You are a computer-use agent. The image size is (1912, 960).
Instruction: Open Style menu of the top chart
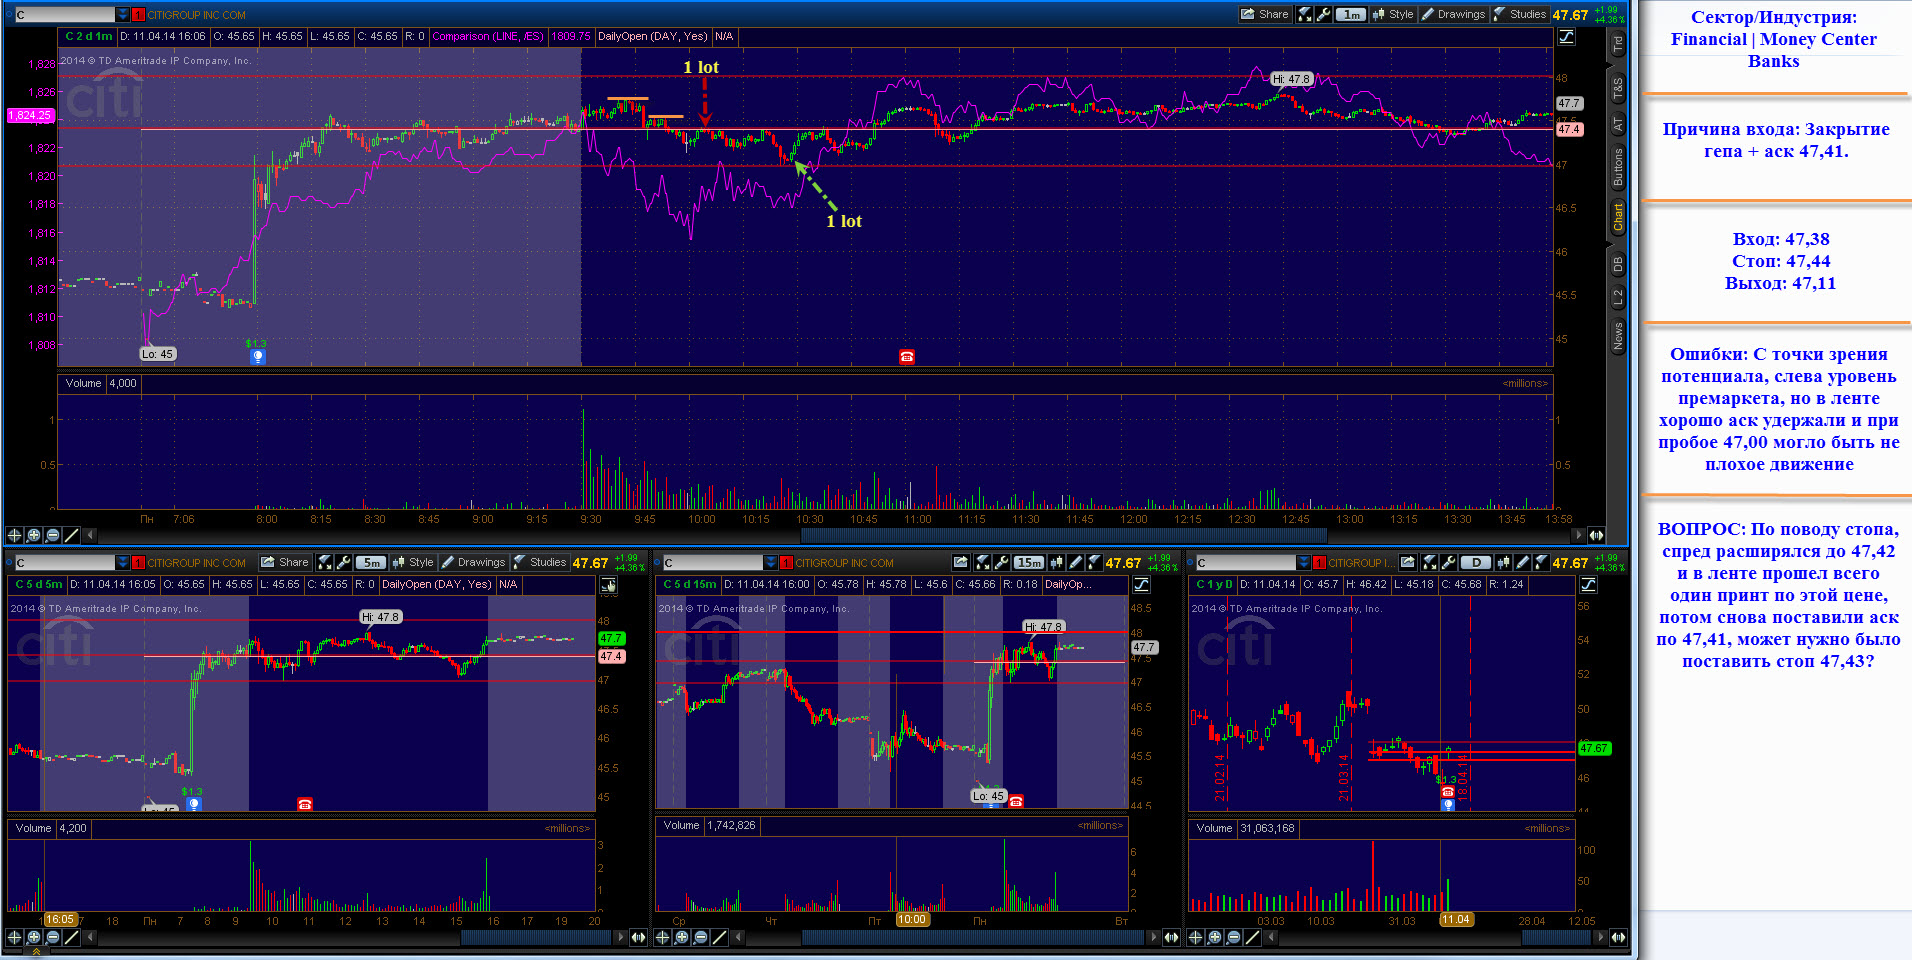(x=1393, y=14)
